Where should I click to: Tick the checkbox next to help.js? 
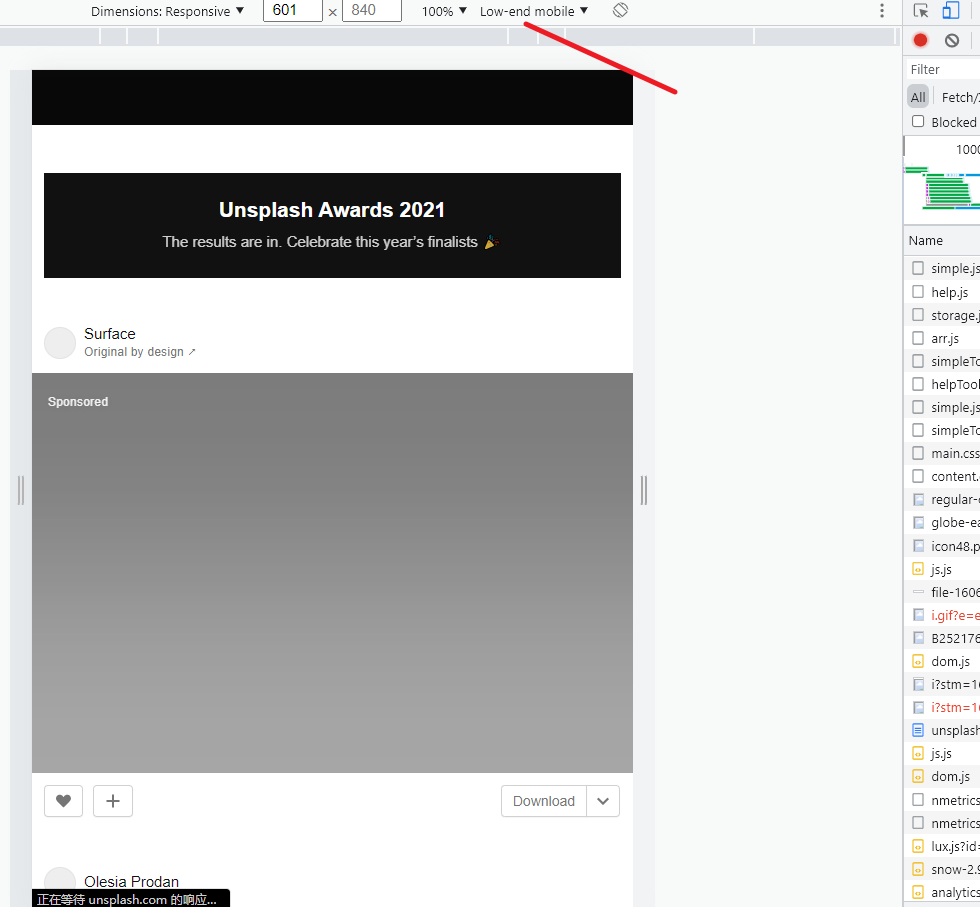(x=918, y=292)
